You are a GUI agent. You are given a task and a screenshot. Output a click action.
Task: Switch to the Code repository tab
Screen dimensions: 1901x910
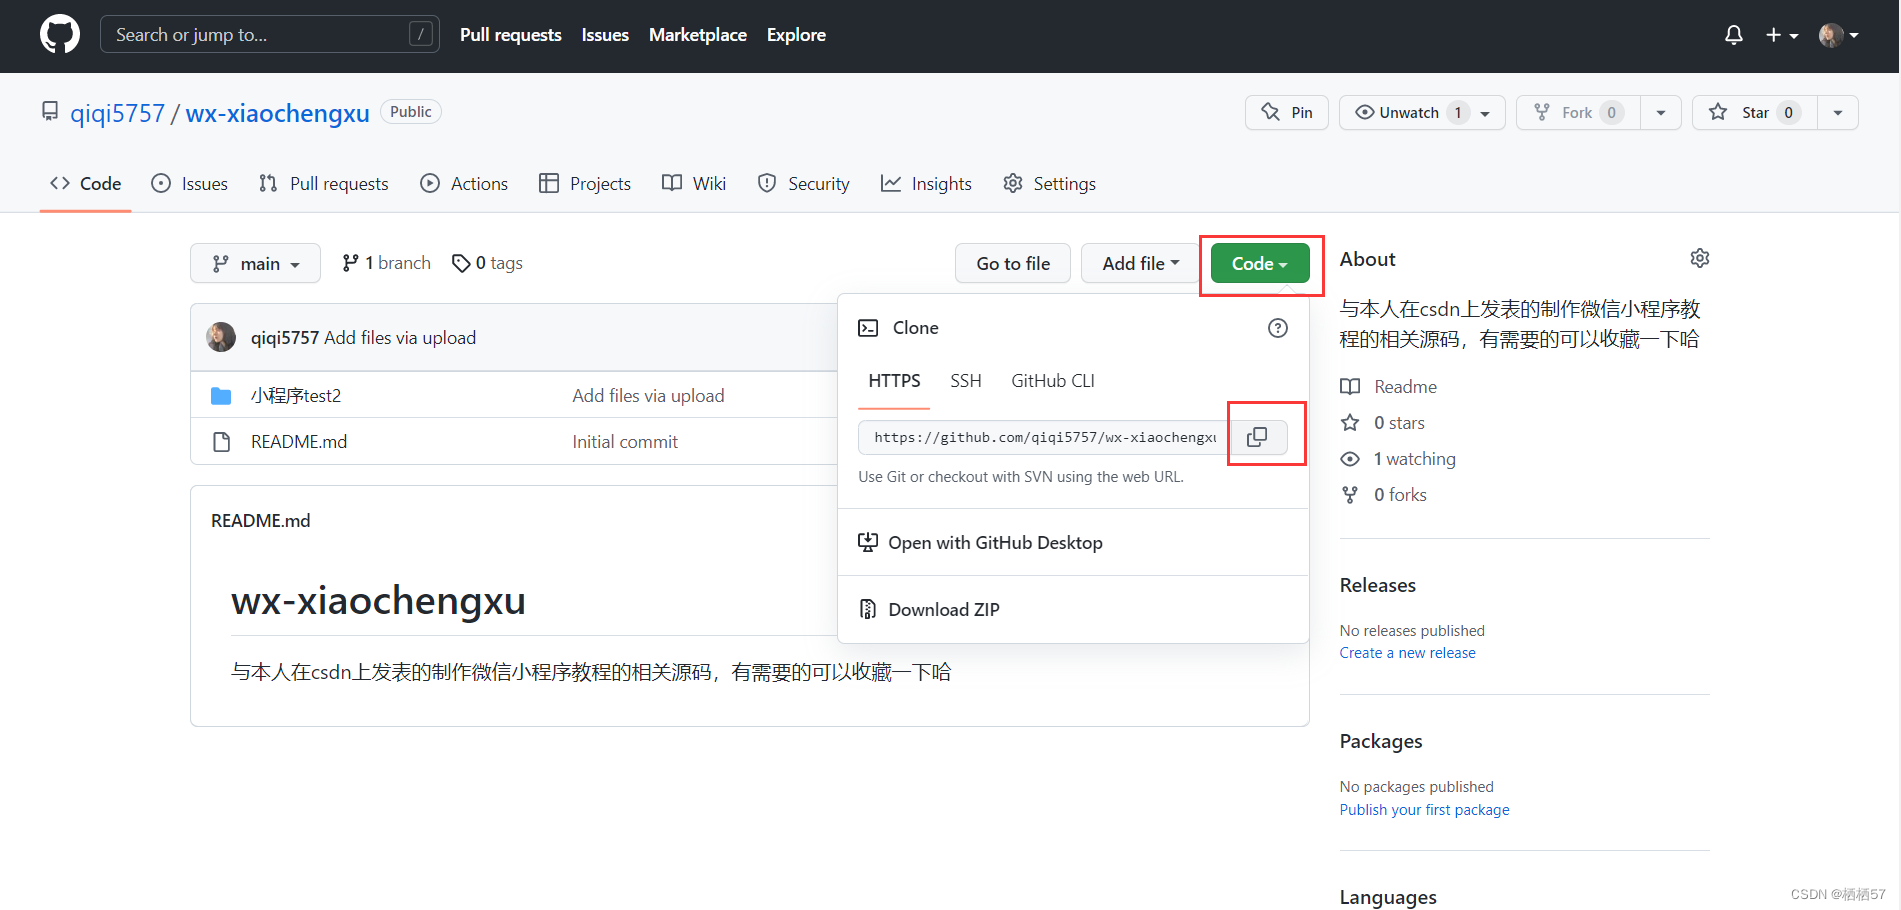click(86, 184)
